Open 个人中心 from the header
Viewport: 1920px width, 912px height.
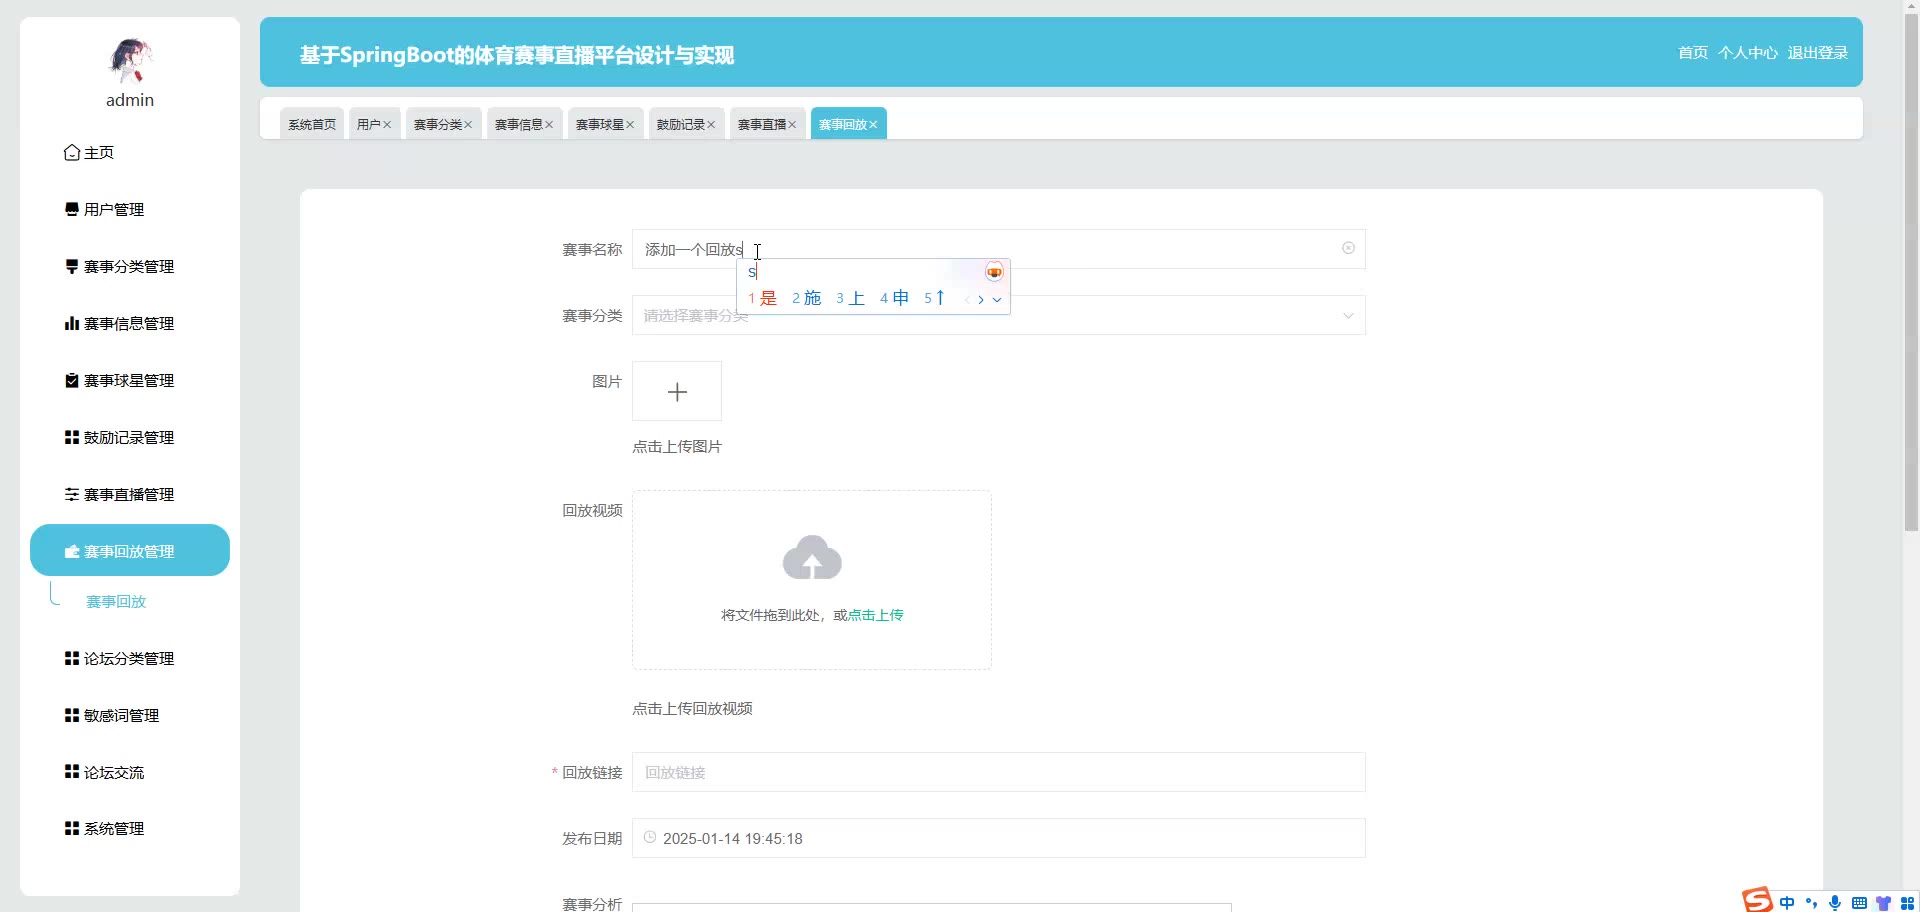click(x=1747, y=53)
